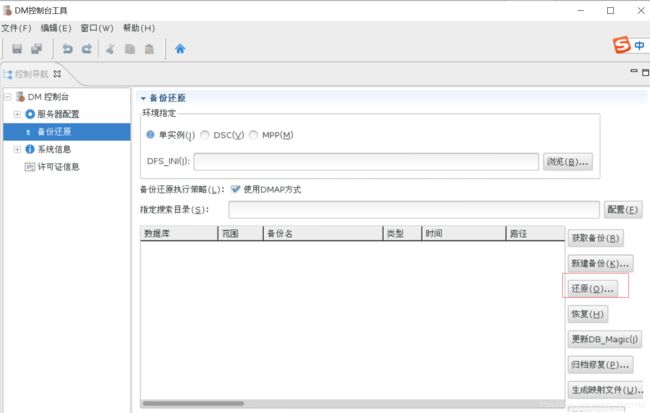Select 许可证信息 in navigation tree
650x413 pixels.
58,167
